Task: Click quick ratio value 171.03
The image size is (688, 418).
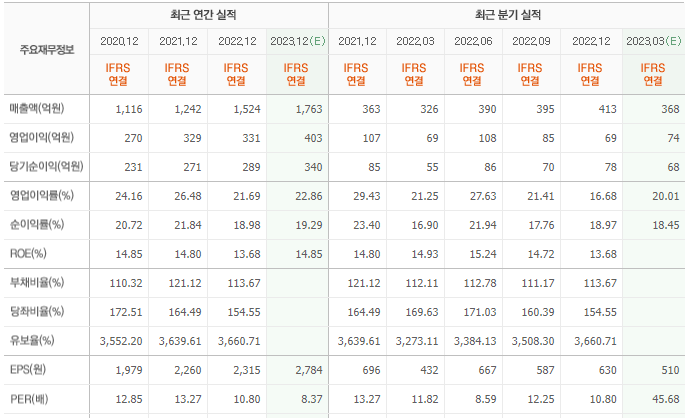Action: (480, 312)
